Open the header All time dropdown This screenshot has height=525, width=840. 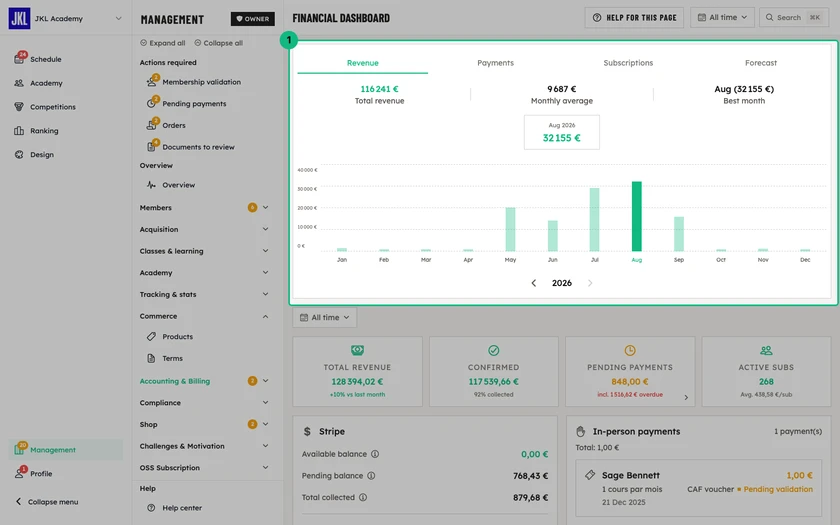point(722,18)
